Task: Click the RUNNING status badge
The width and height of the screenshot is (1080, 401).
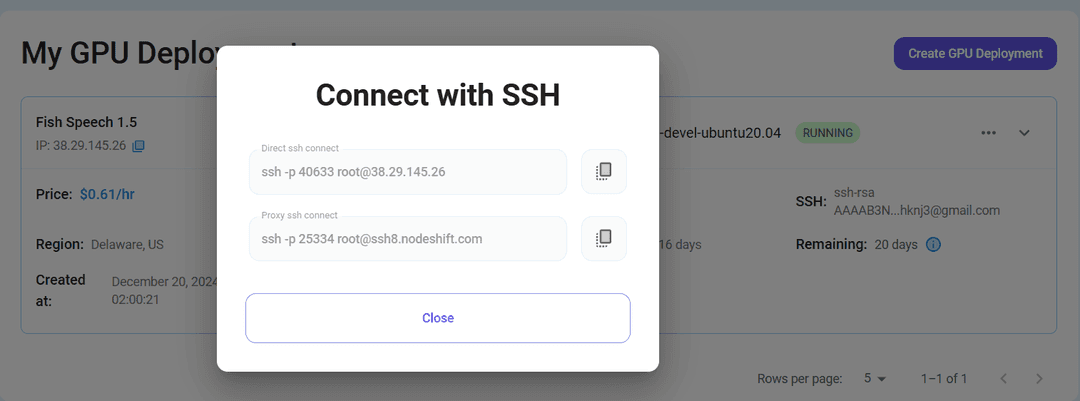Action: tap(827, 132)
